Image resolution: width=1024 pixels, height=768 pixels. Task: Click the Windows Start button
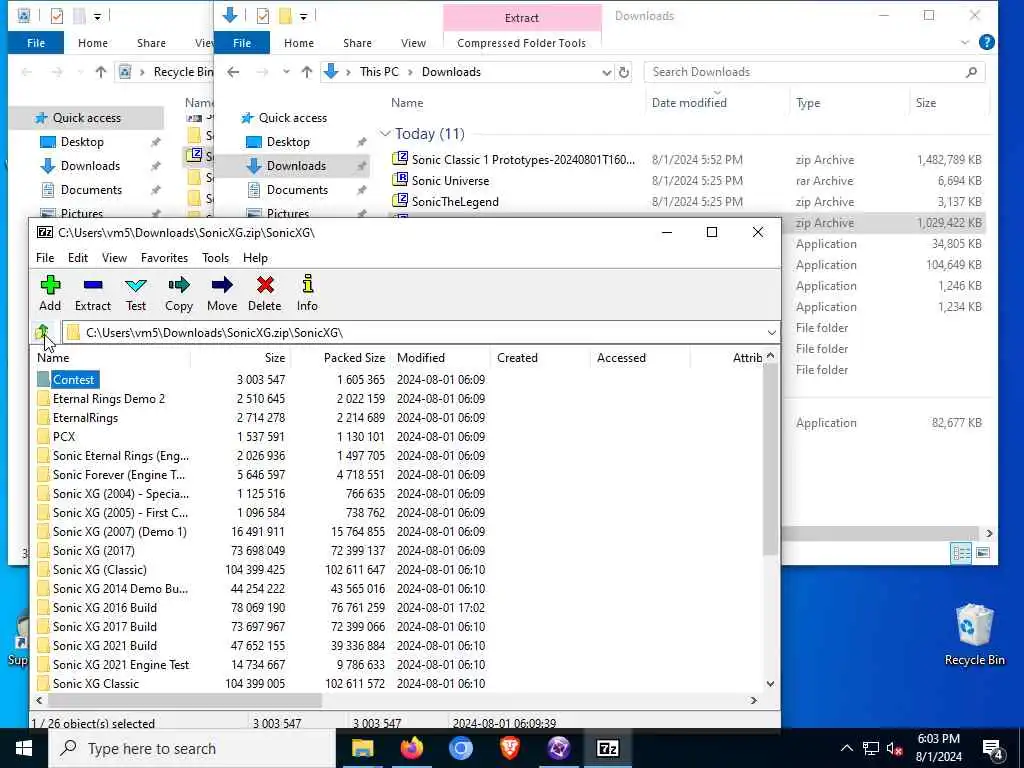click(x=24, y=748)
